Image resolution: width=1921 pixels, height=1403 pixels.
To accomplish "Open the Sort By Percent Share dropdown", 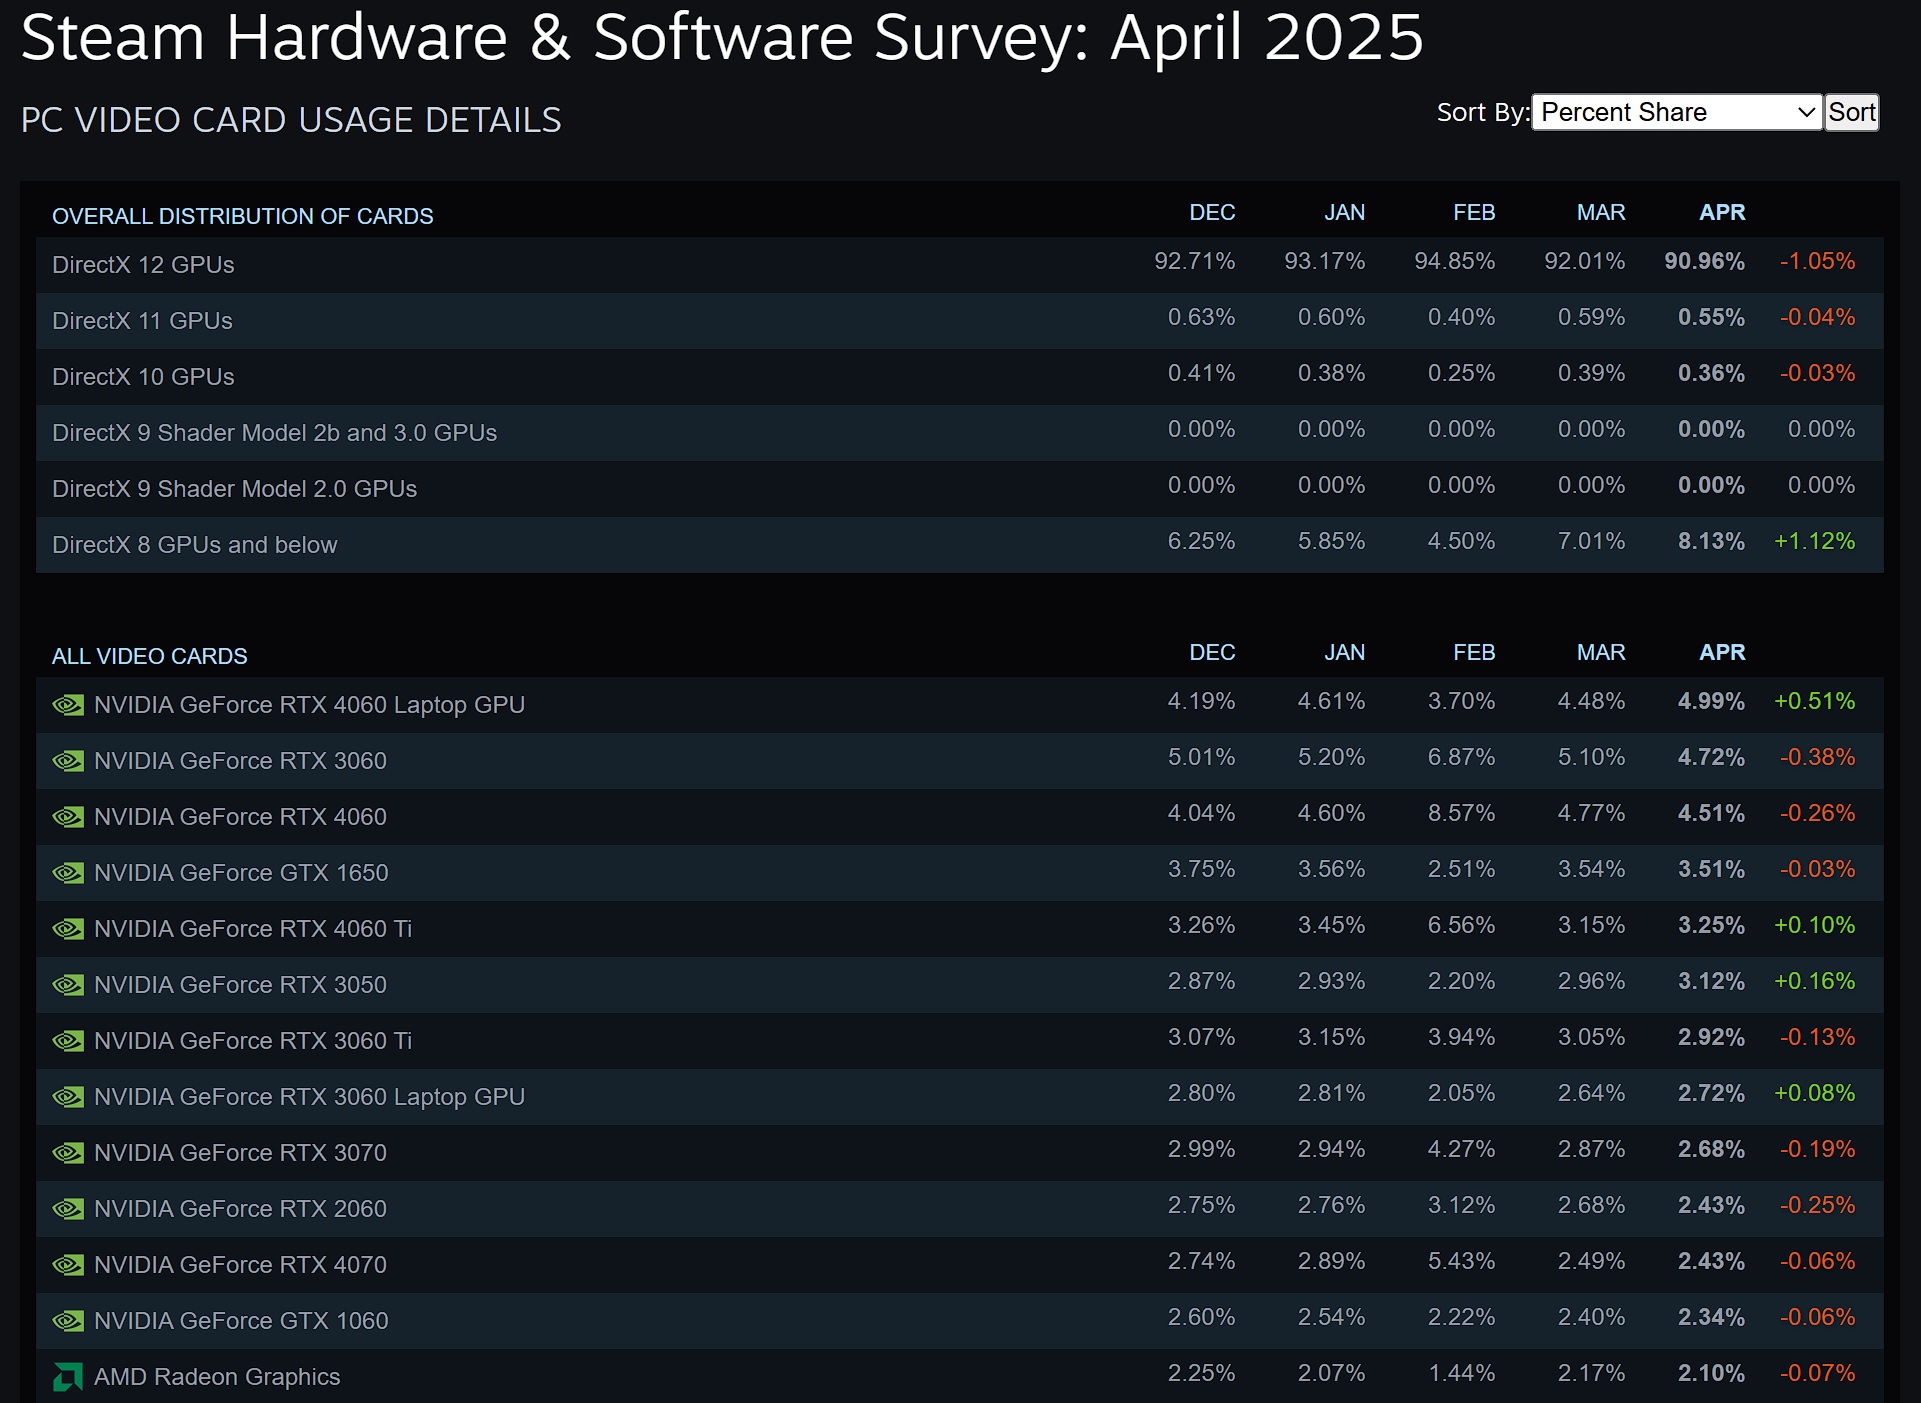I will [x=1676, y=112].
